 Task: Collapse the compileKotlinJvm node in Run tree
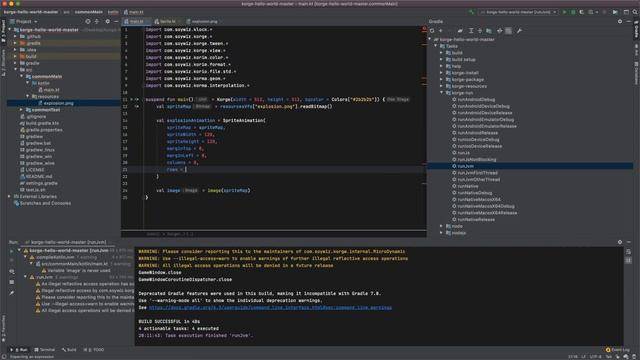[x=25, y=257]
